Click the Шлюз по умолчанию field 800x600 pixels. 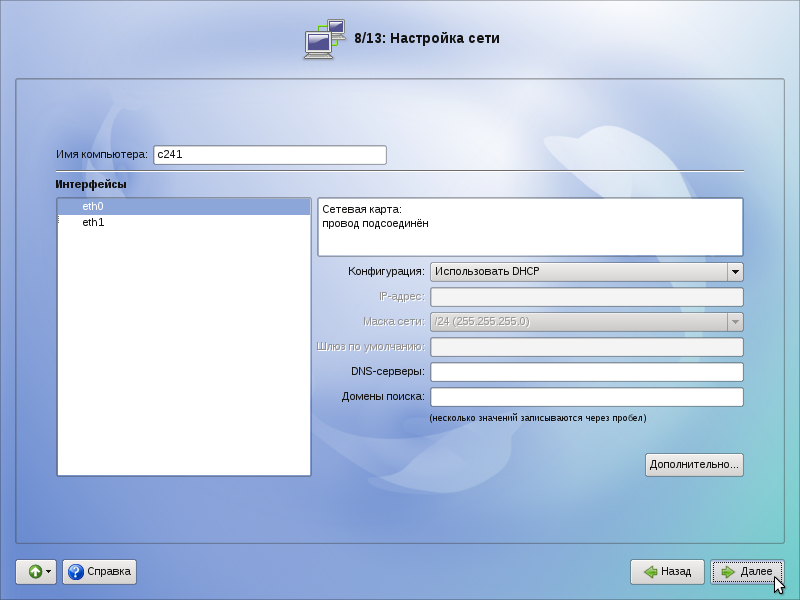point(586,347)
